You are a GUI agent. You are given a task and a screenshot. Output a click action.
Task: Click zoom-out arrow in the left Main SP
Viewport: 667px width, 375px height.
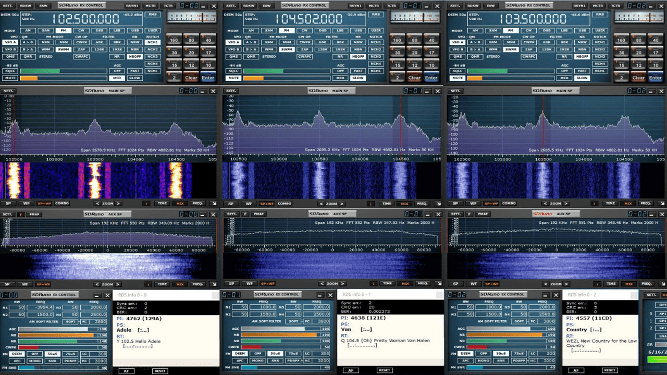tap(97, 204)
